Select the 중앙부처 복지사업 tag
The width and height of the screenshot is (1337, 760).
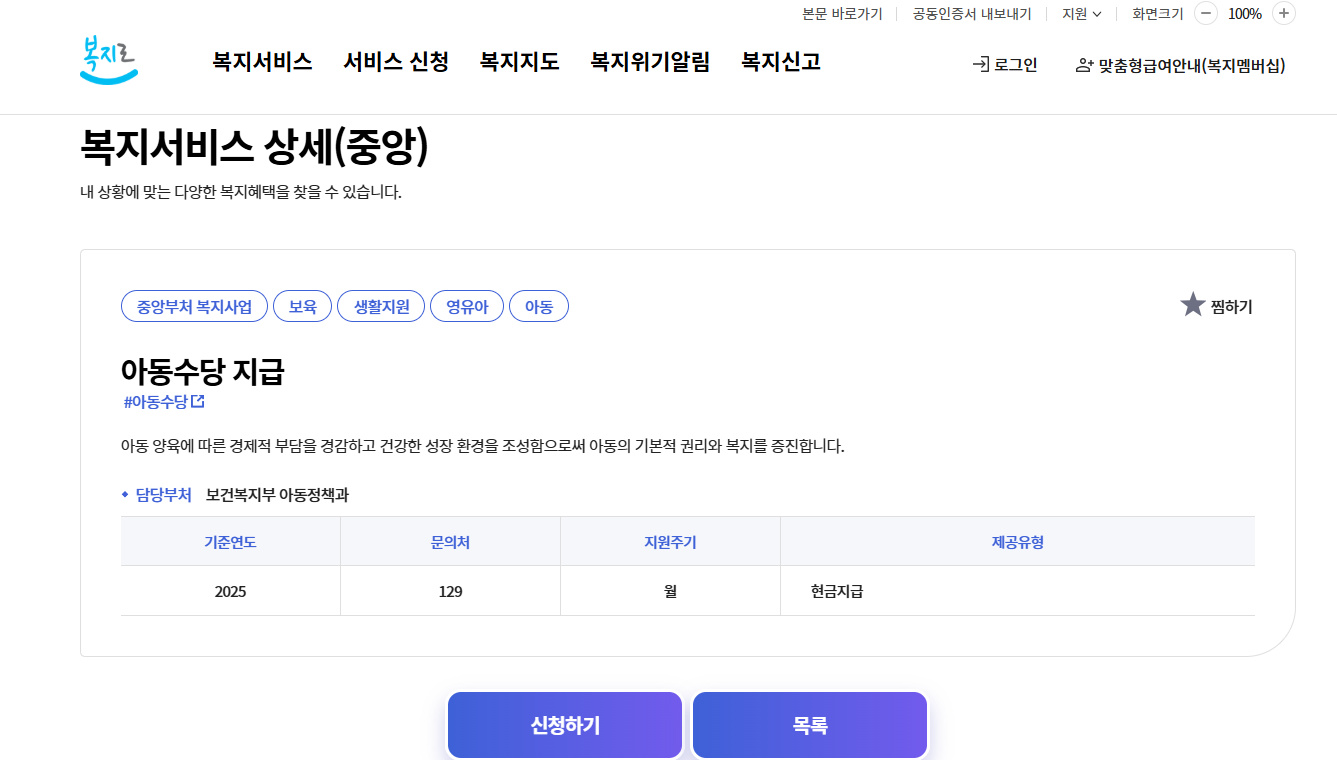(x=194, y=306)
